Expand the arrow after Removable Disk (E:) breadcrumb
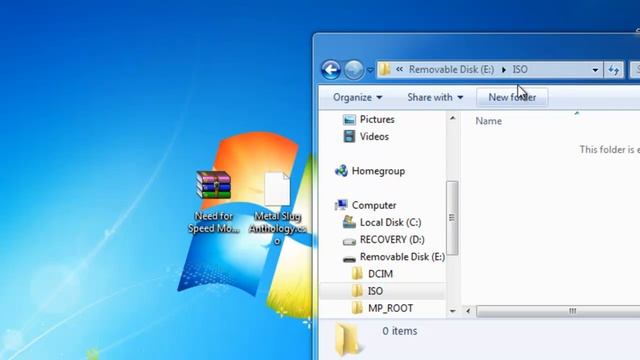The height and width of the screenshot is (360, 640). [504, 70]
